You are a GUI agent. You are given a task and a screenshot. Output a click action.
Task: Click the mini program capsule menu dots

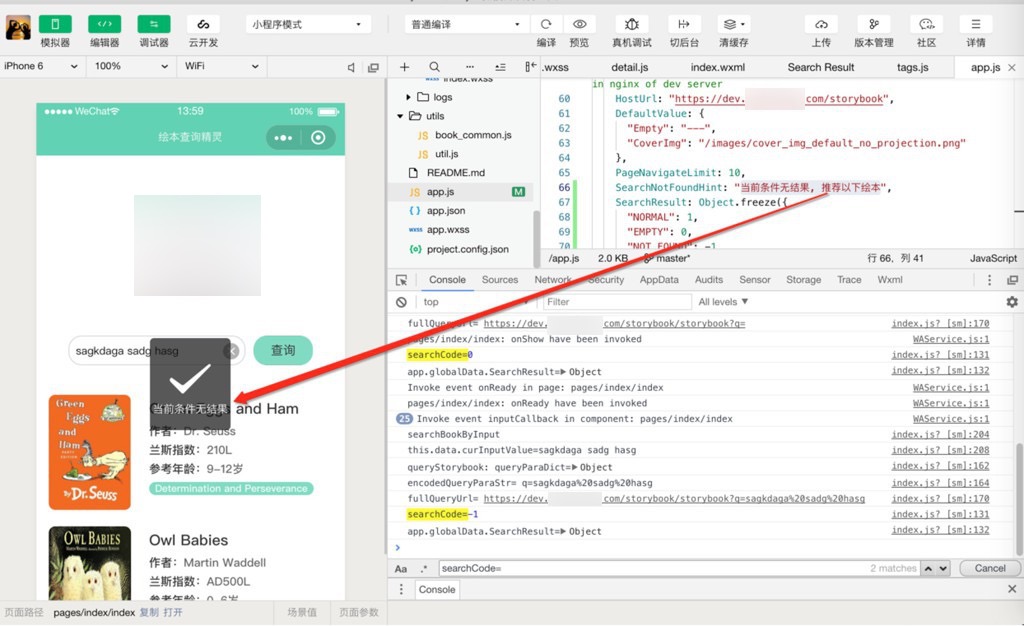click(x=283, y=138)
